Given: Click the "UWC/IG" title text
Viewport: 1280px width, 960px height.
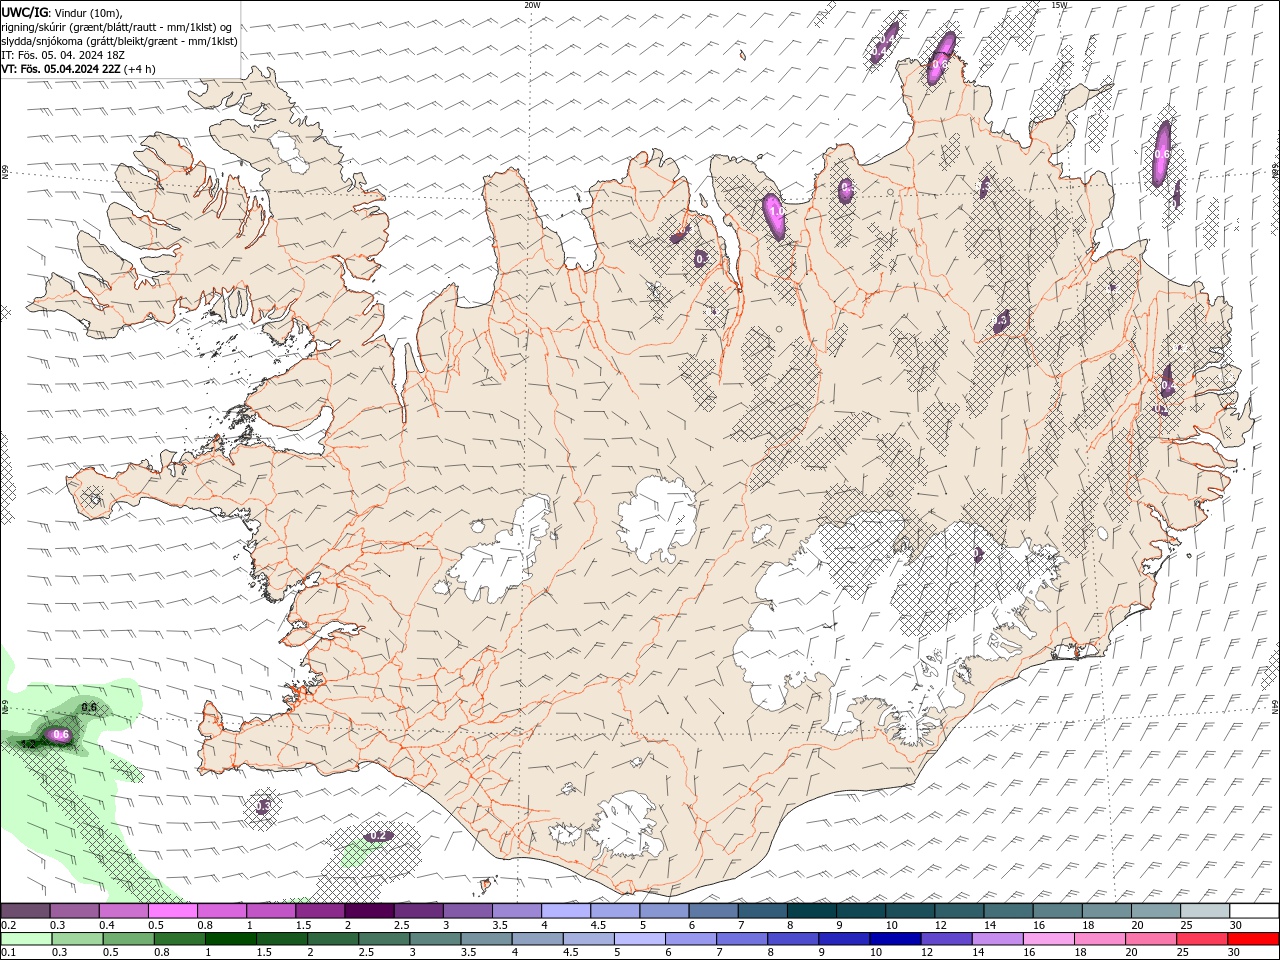Looking at the screenshot, I should (24, 12).
